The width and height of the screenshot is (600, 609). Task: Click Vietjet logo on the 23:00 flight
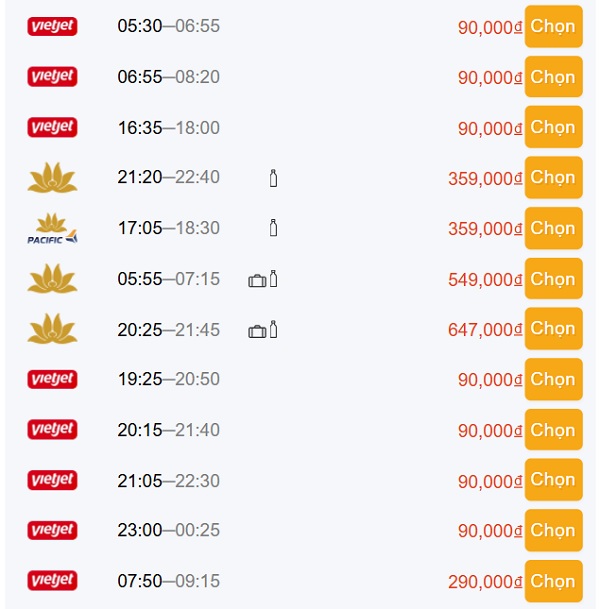(52, 530)
